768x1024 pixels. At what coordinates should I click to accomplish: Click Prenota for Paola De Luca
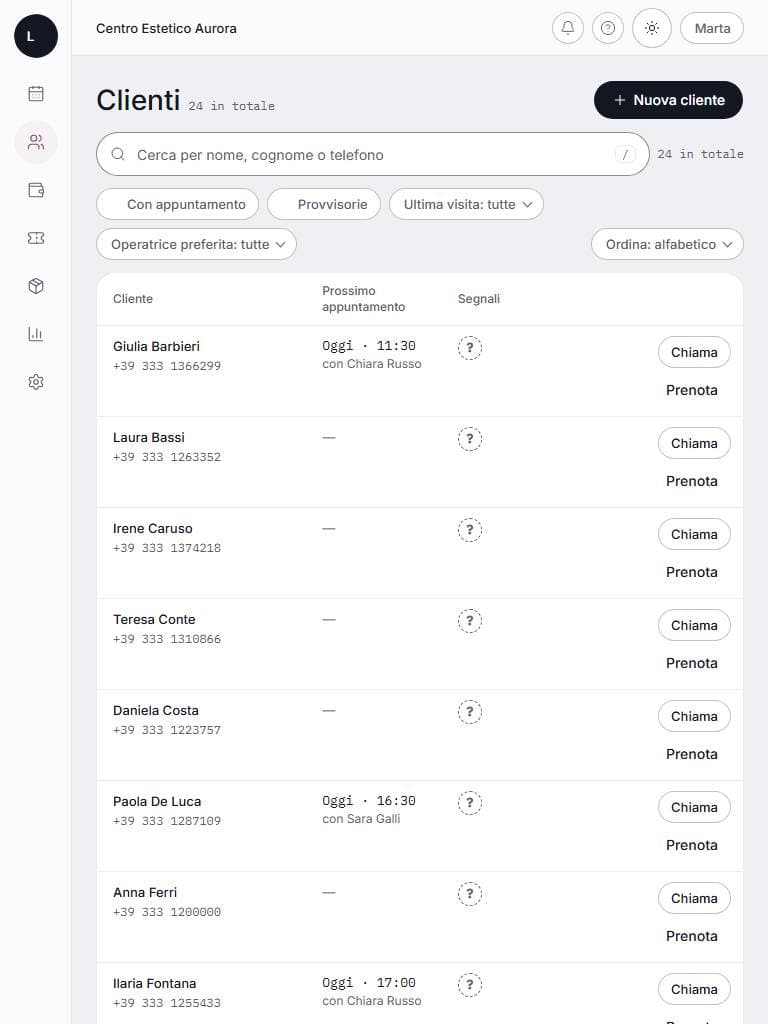(692, 845)
